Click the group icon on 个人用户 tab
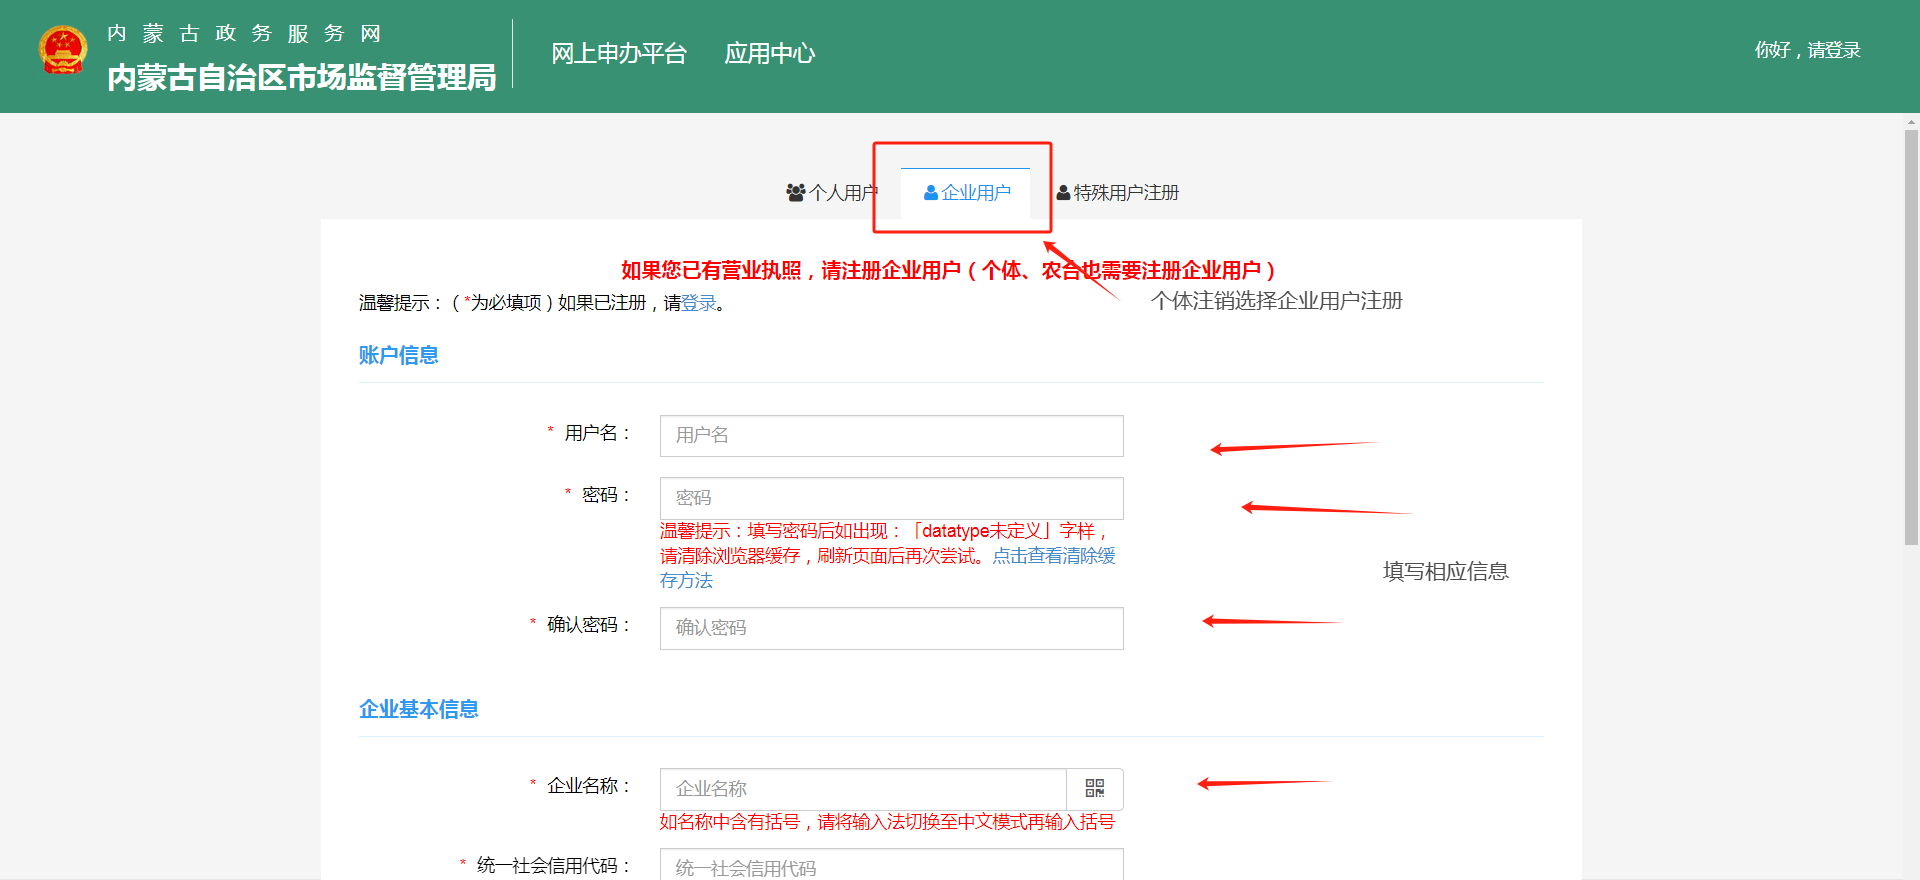This screenshot has height=880, width=1920. click(796, 193)
